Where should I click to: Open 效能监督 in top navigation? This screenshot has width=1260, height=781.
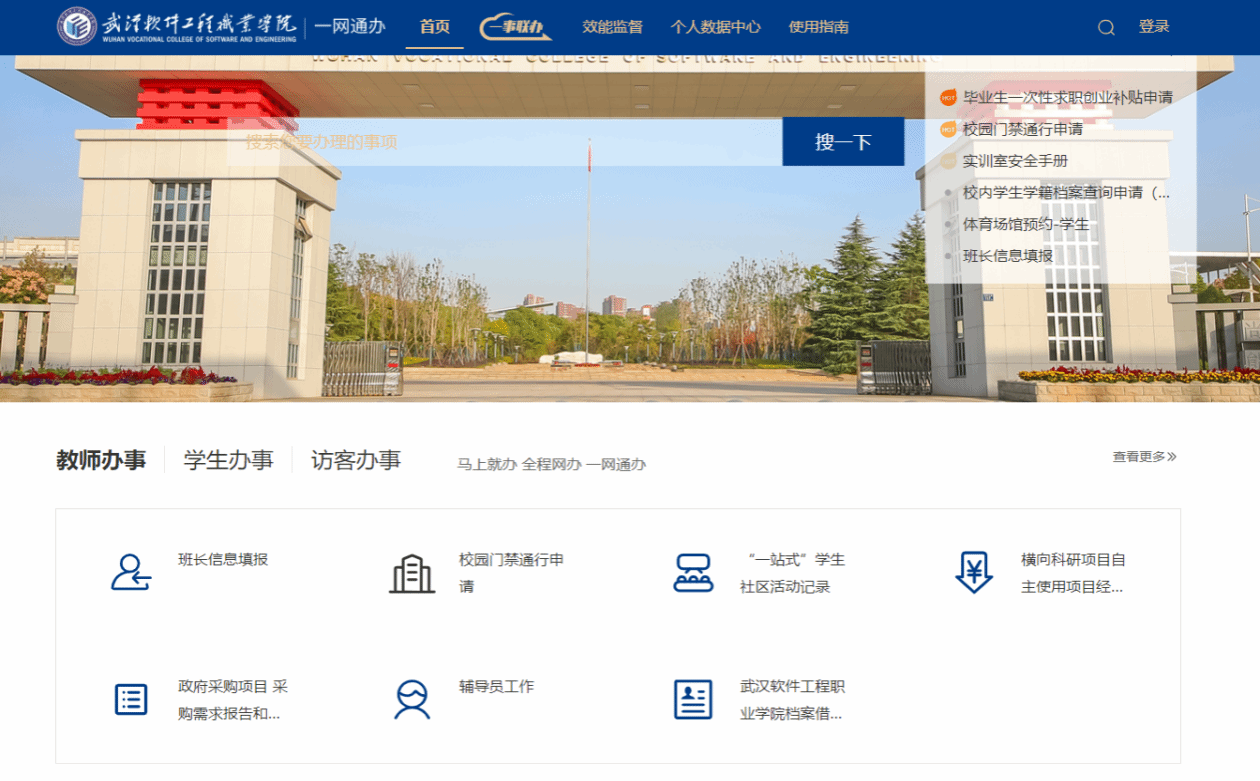613,27
